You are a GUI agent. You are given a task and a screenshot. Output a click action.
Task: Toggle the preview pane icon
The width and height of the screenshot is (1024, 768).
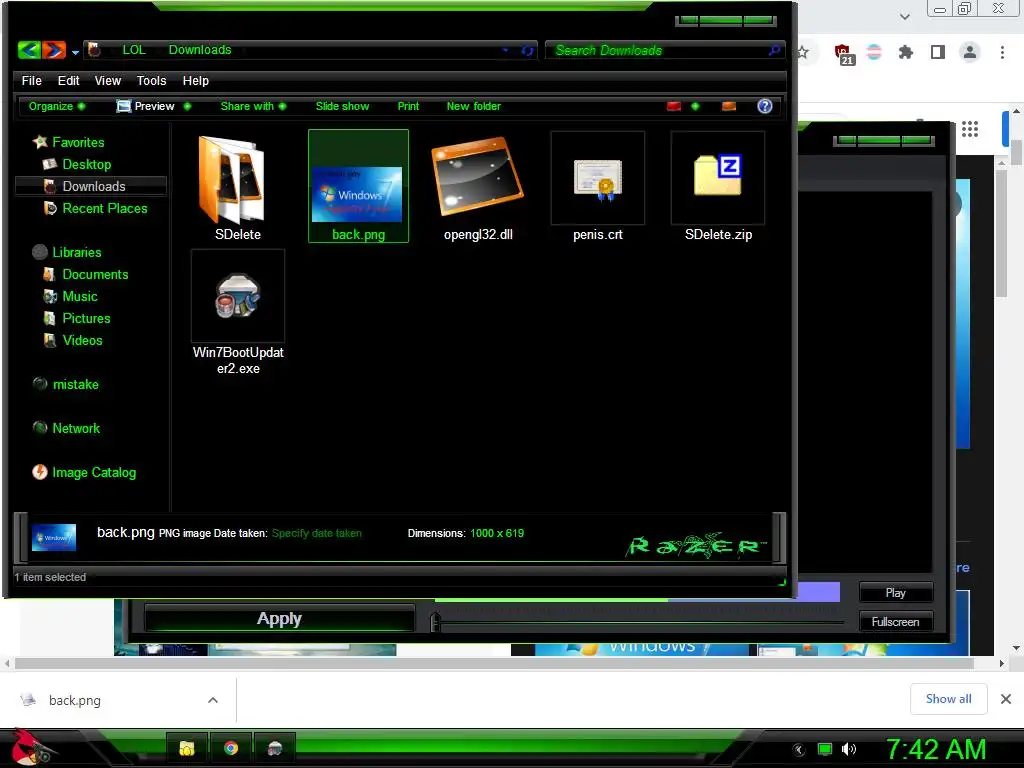coord(729,106)
